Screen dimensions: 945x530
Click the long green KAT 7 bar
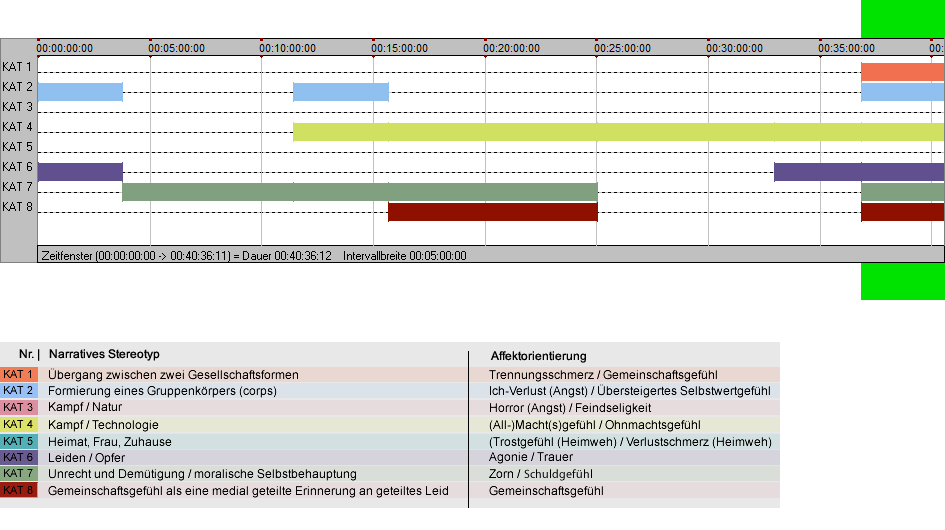[x=360, y=192]
